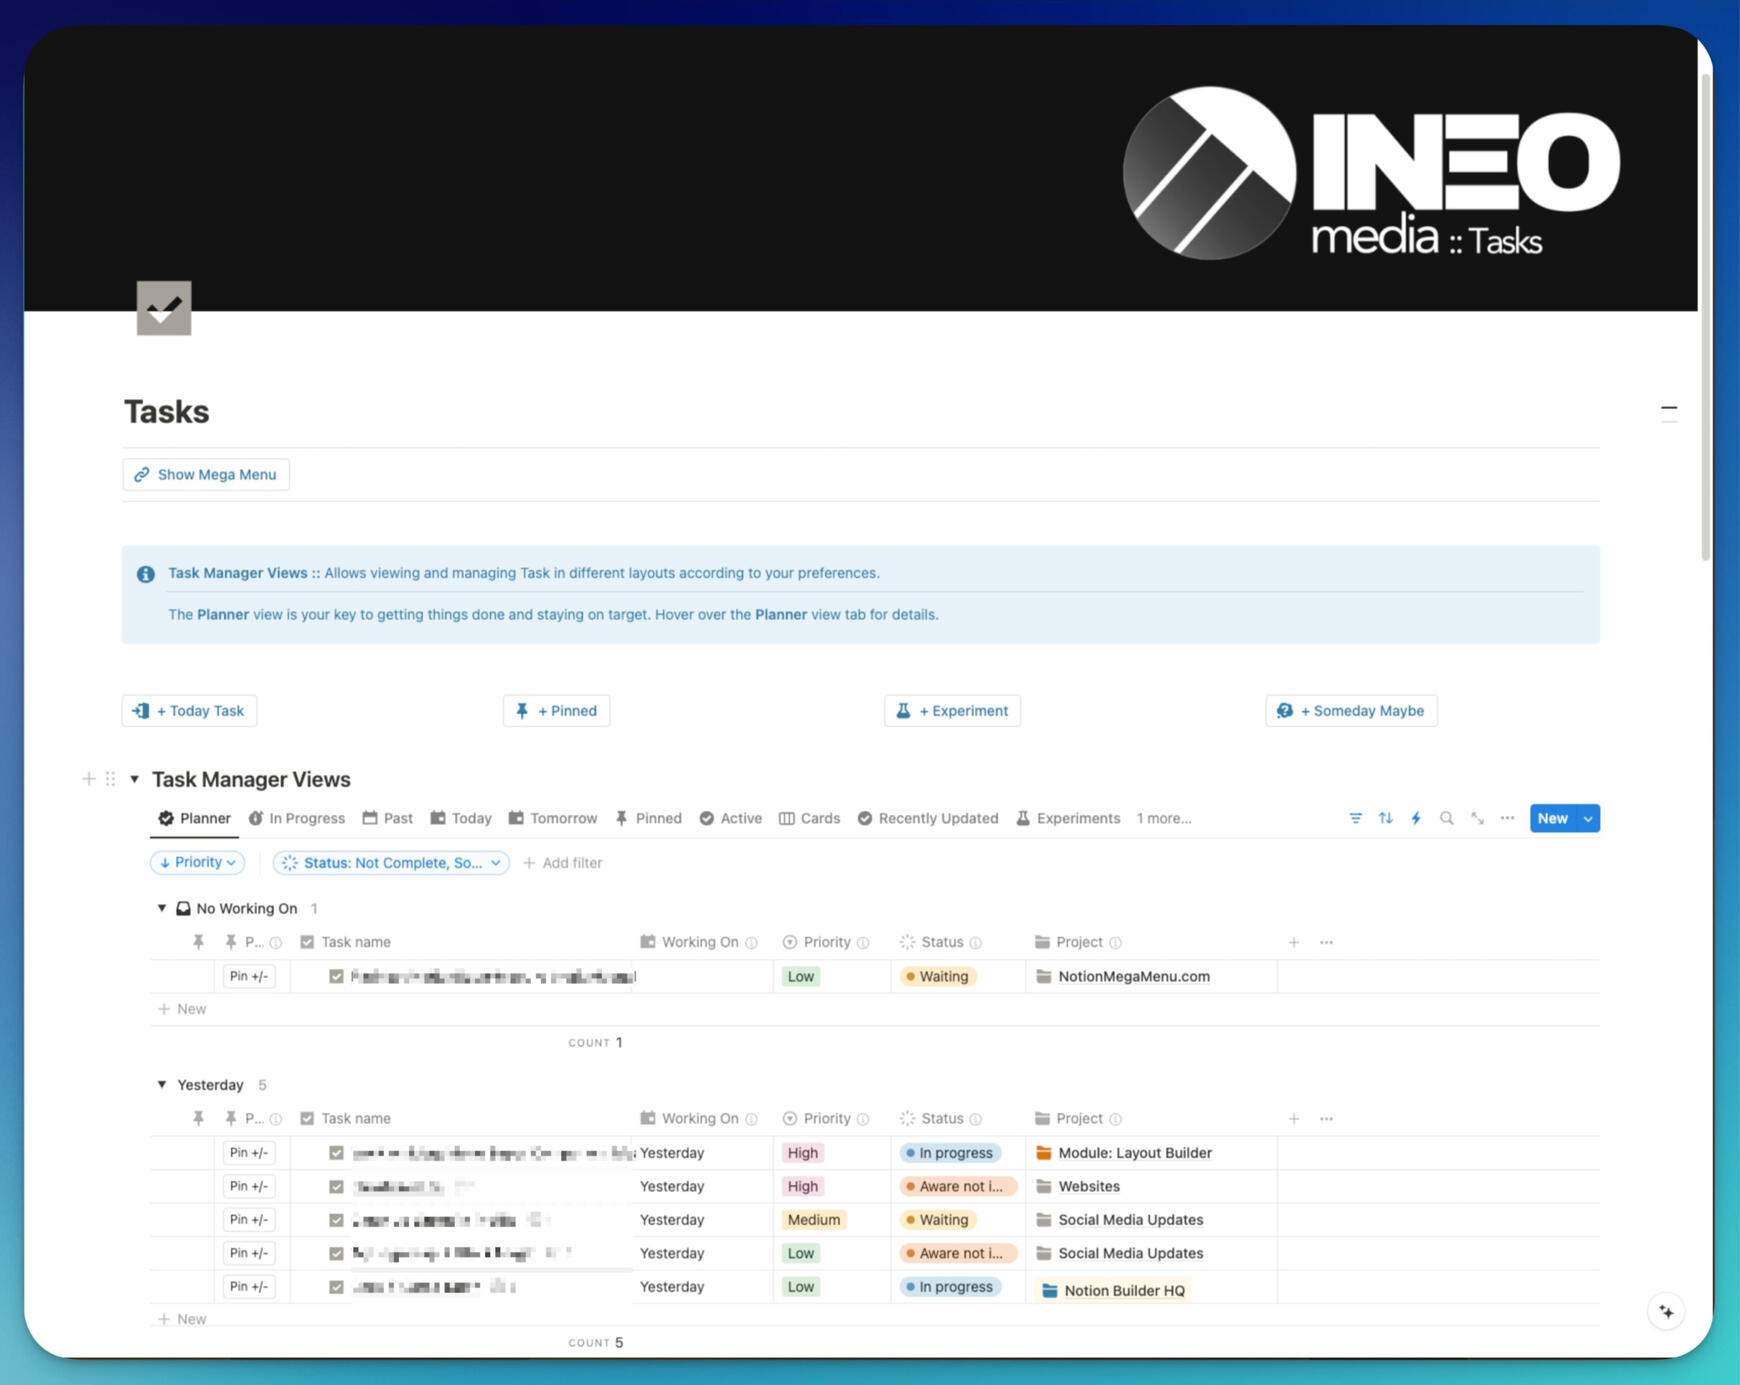
Task: Open the Cards view tab
Action: [810, 818]
